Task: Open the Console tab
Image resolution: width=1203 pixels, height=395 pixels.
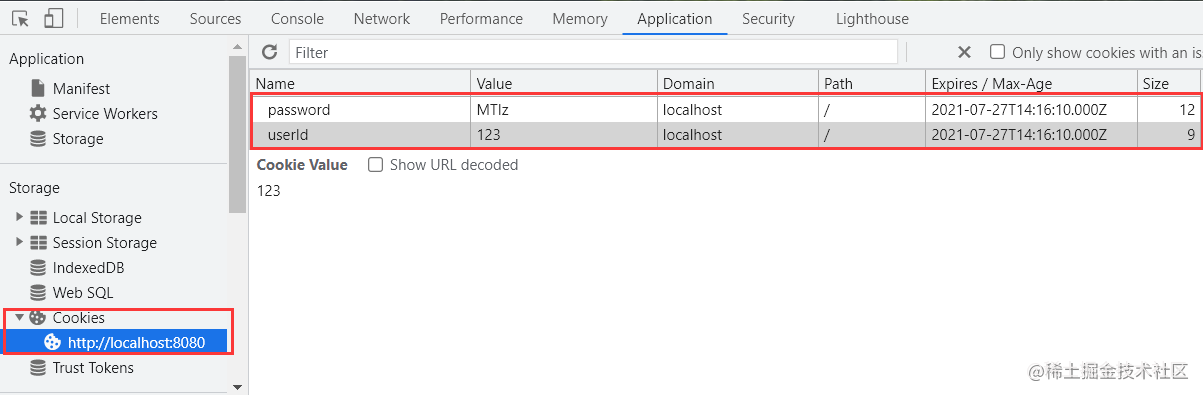Action: [297, 18]
